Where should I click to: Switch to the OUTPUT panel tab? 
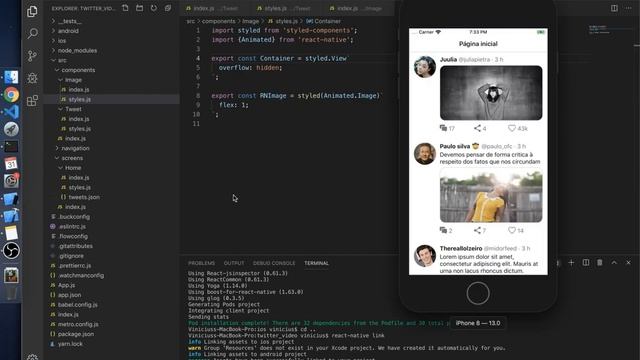(234, 263)
